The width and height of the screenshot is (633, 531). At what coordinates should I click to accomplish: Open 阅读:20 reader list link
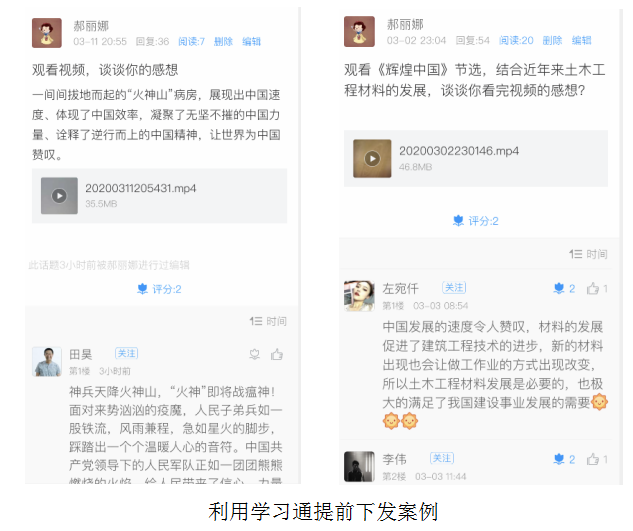516,40
